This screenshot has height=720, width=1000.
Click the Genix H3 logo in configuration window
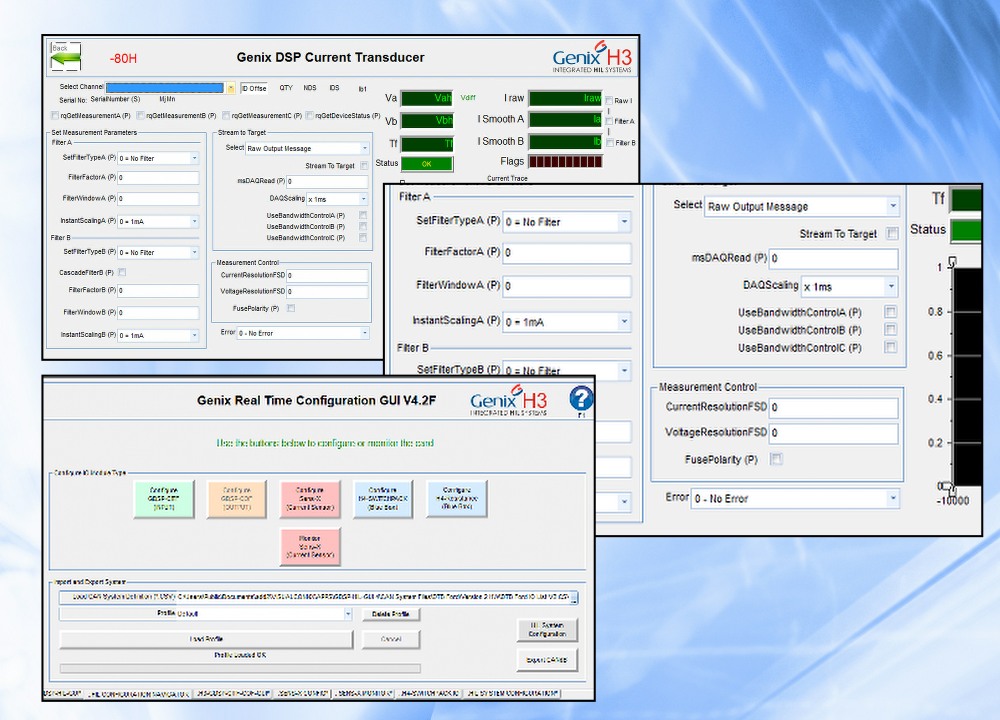[509, 401]
